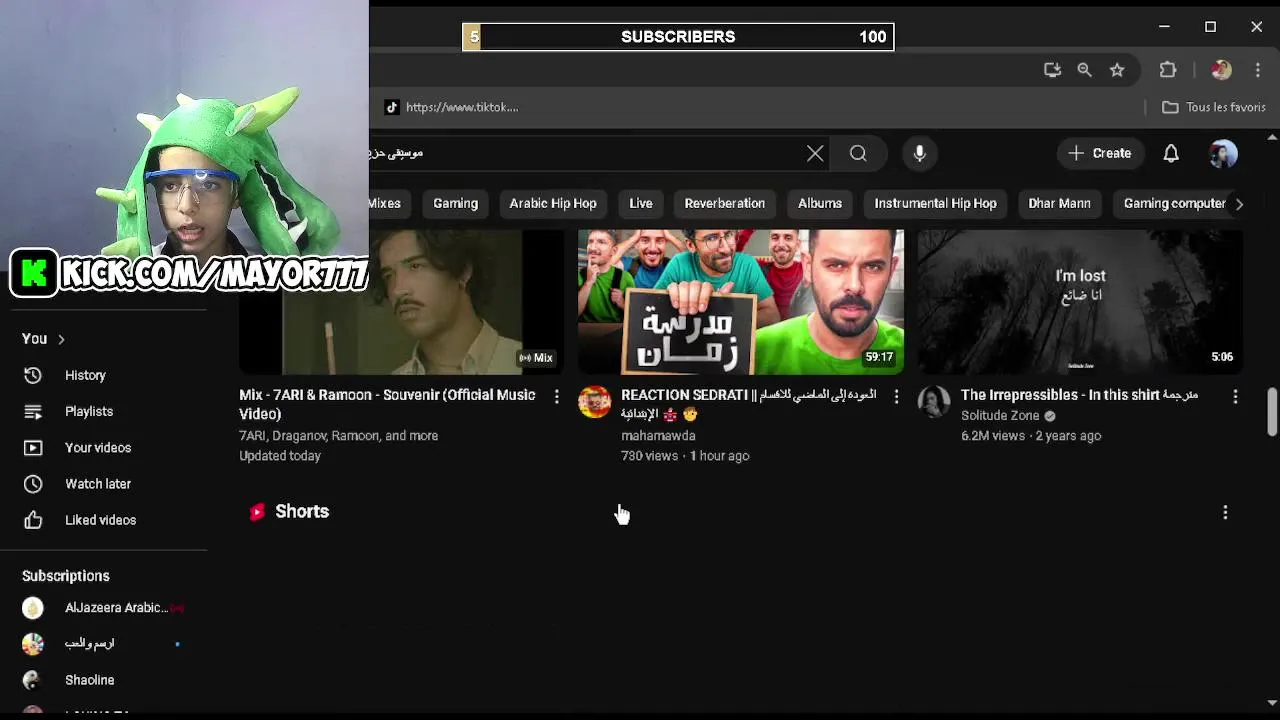Image resolution: width=1280 pixels, height=720 pixels.
Task: Open The Irrepressibles In this shirt title
Action: tap(1079, 395)
